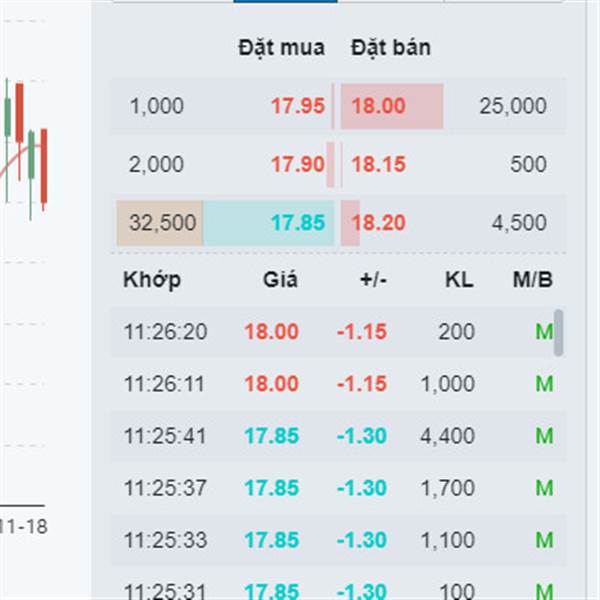Click the highlighted 17.85 bid price
The image size is (600, 600).
pyautogui.click(x=297, y=223)
